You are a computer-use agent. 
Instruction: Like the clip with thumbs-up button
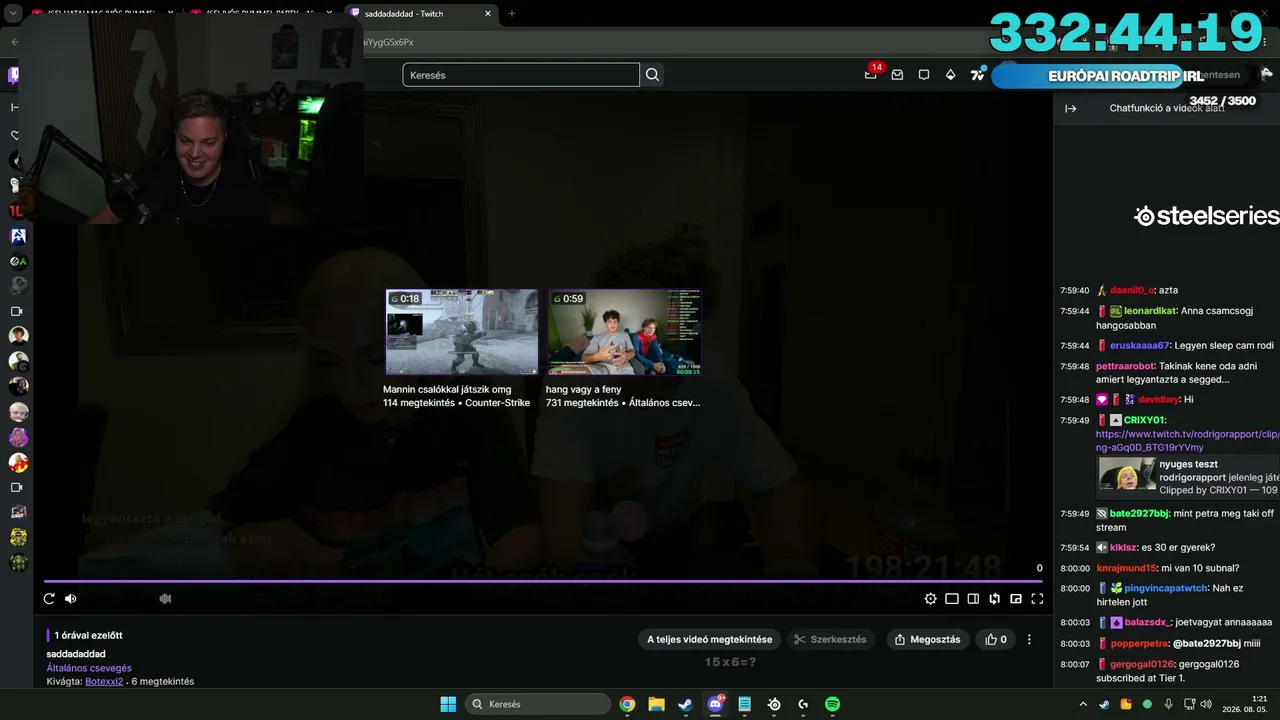click(996, 640)
